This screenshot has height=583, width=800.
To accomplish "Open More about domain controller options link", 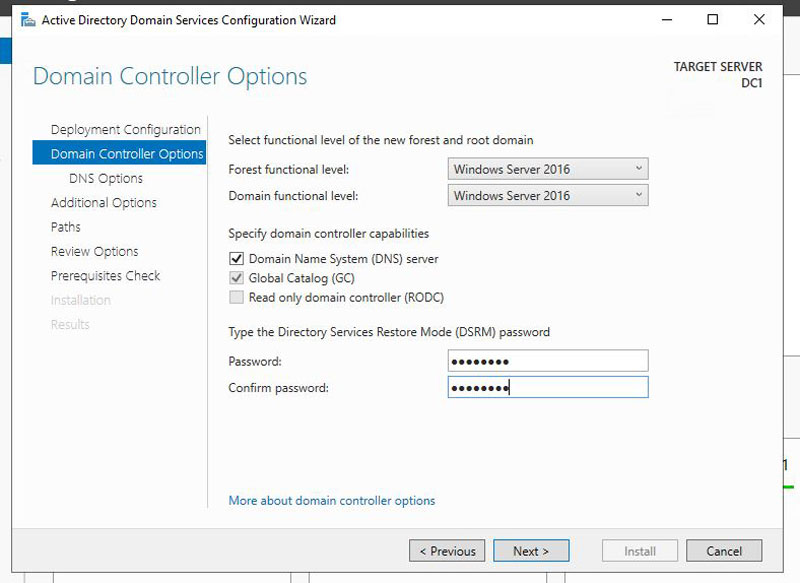I will click(x=332, y=500).
